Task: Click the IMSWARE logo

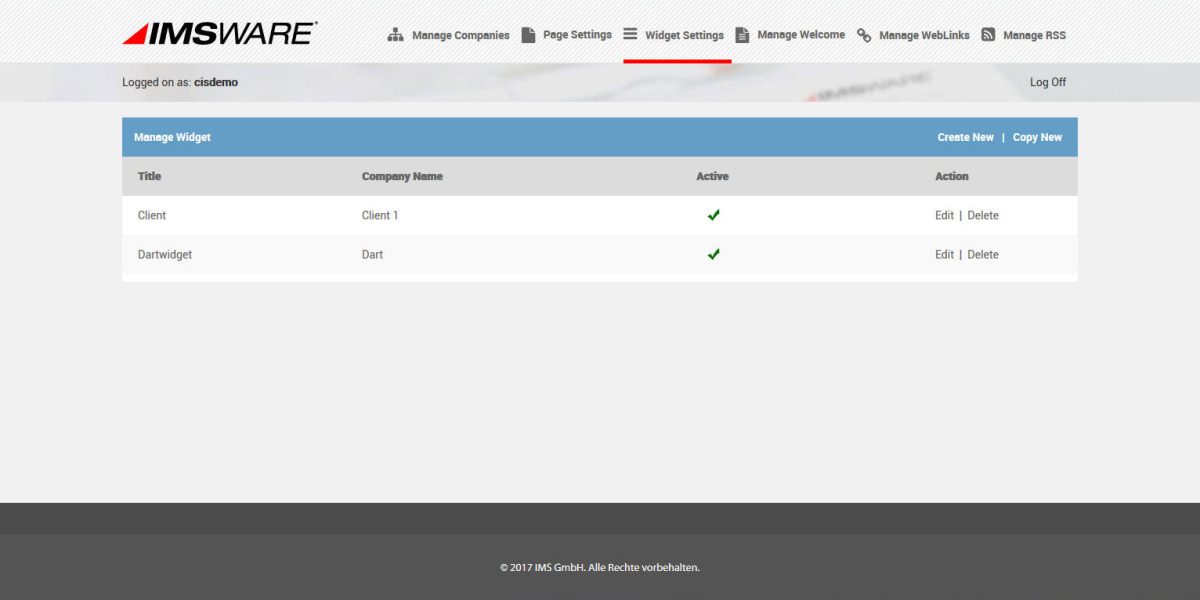Action: pyautogui.click(x=218, y=33)
